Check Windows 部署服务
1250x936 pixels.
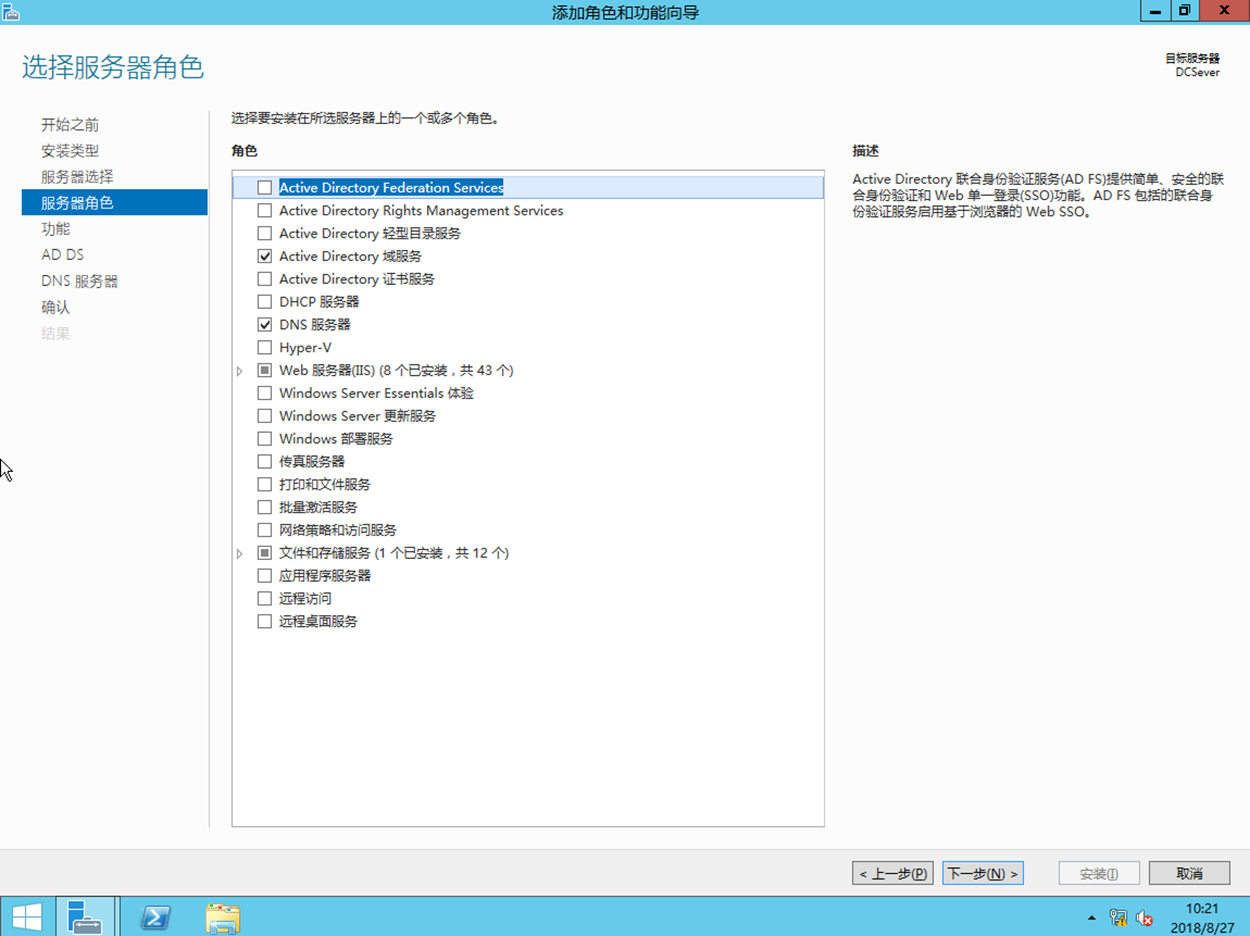tap(265, 438)
